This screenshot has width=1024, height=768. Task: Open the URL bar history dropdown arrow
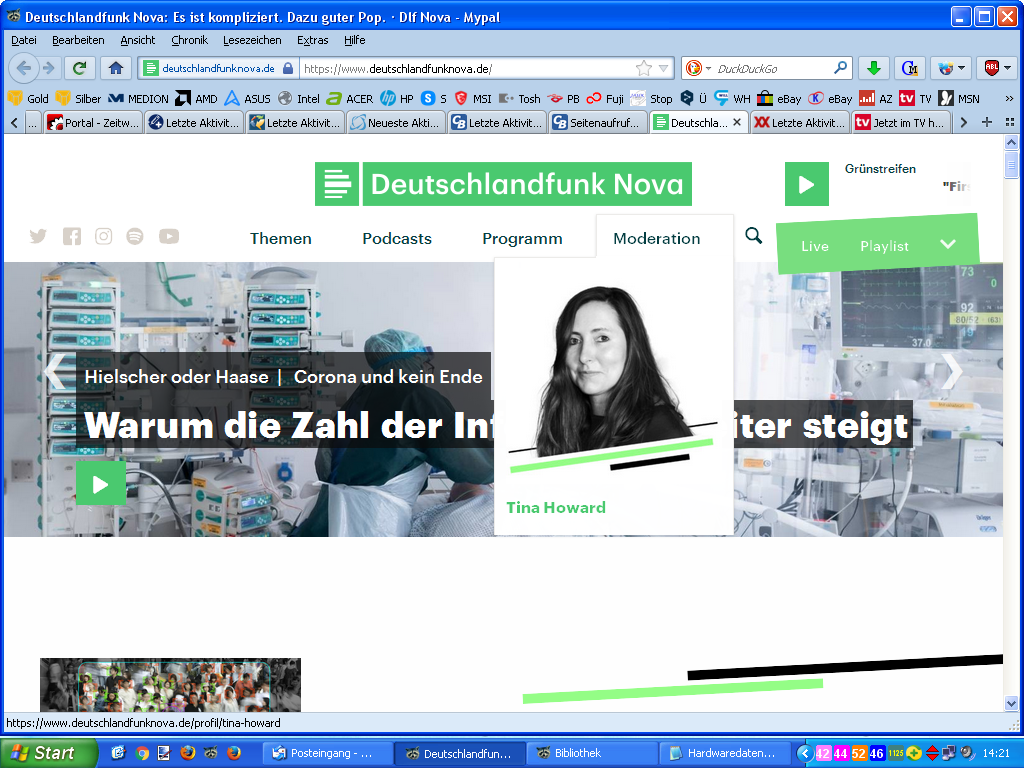664,68
